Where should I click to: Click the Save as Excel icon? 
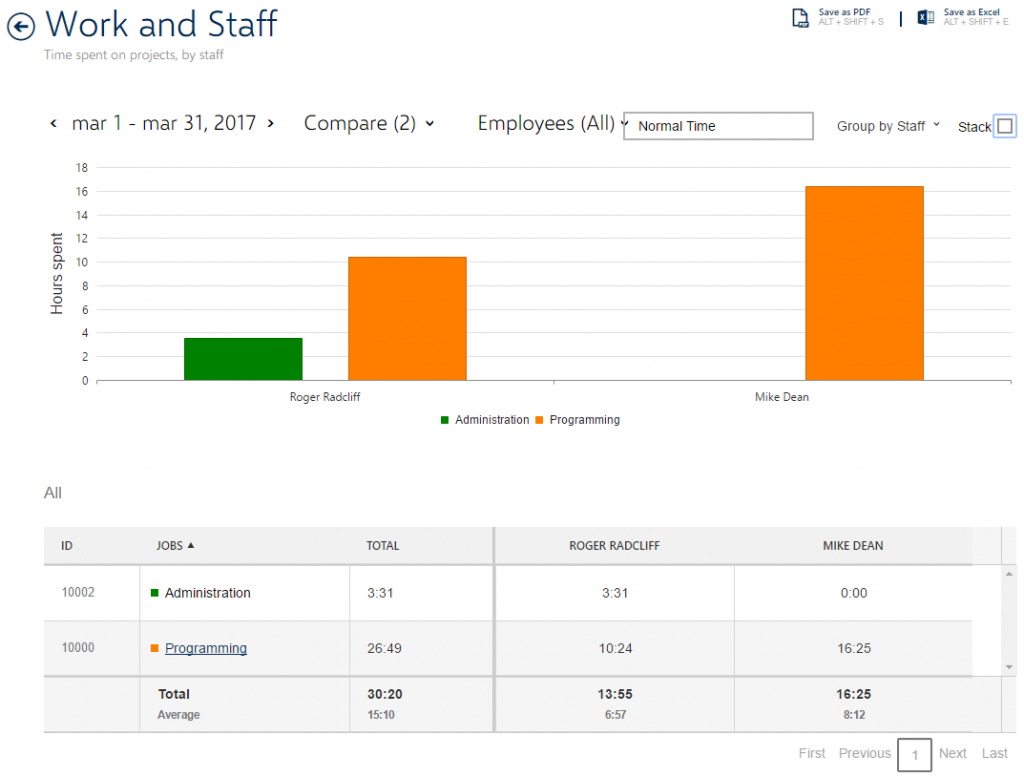(x=925, y=18)
